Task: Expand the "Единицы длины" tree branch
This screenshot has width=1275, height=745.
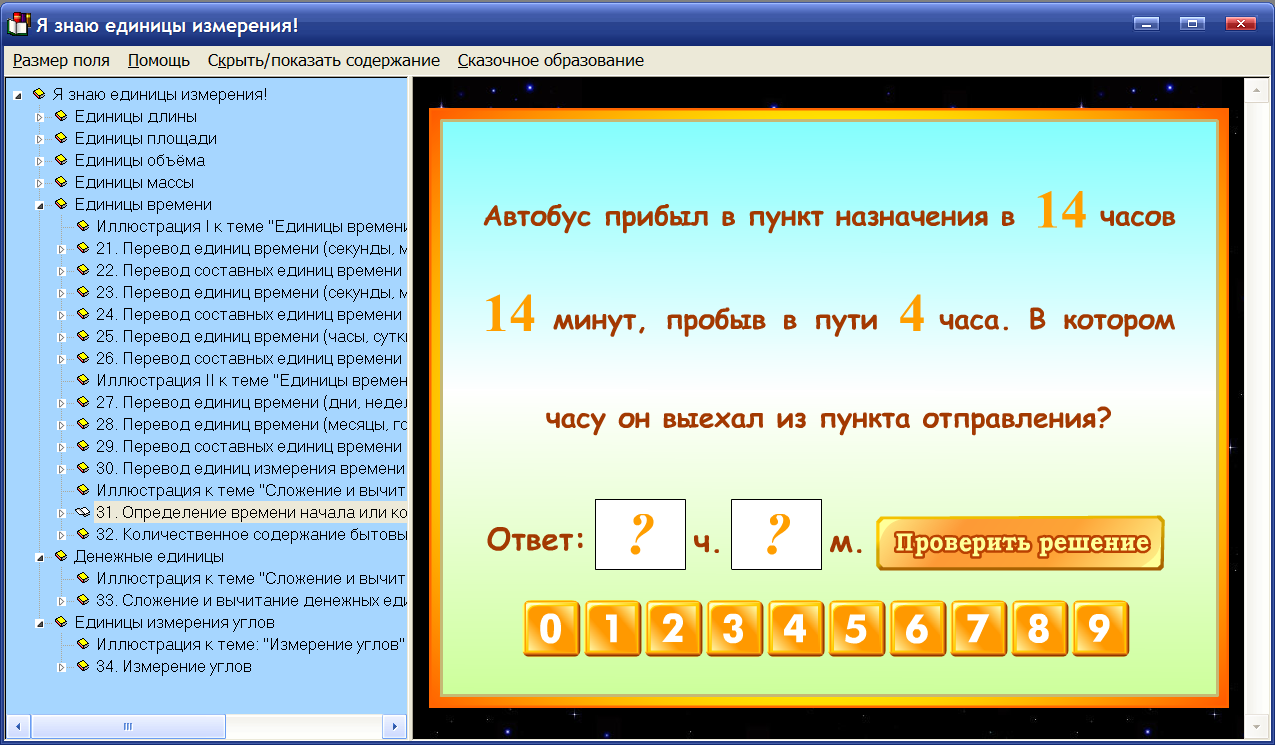Action: pyautogui.click(x=42, y=116)
